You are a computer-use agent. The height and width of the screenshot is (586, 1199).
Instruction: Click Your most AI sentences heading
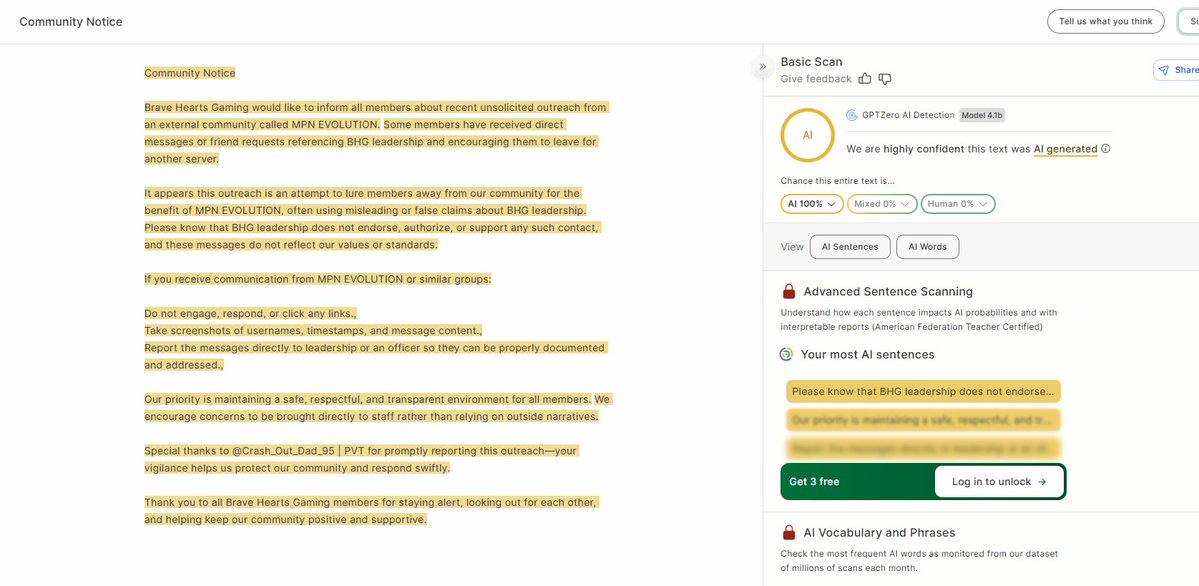click(867, 354)
